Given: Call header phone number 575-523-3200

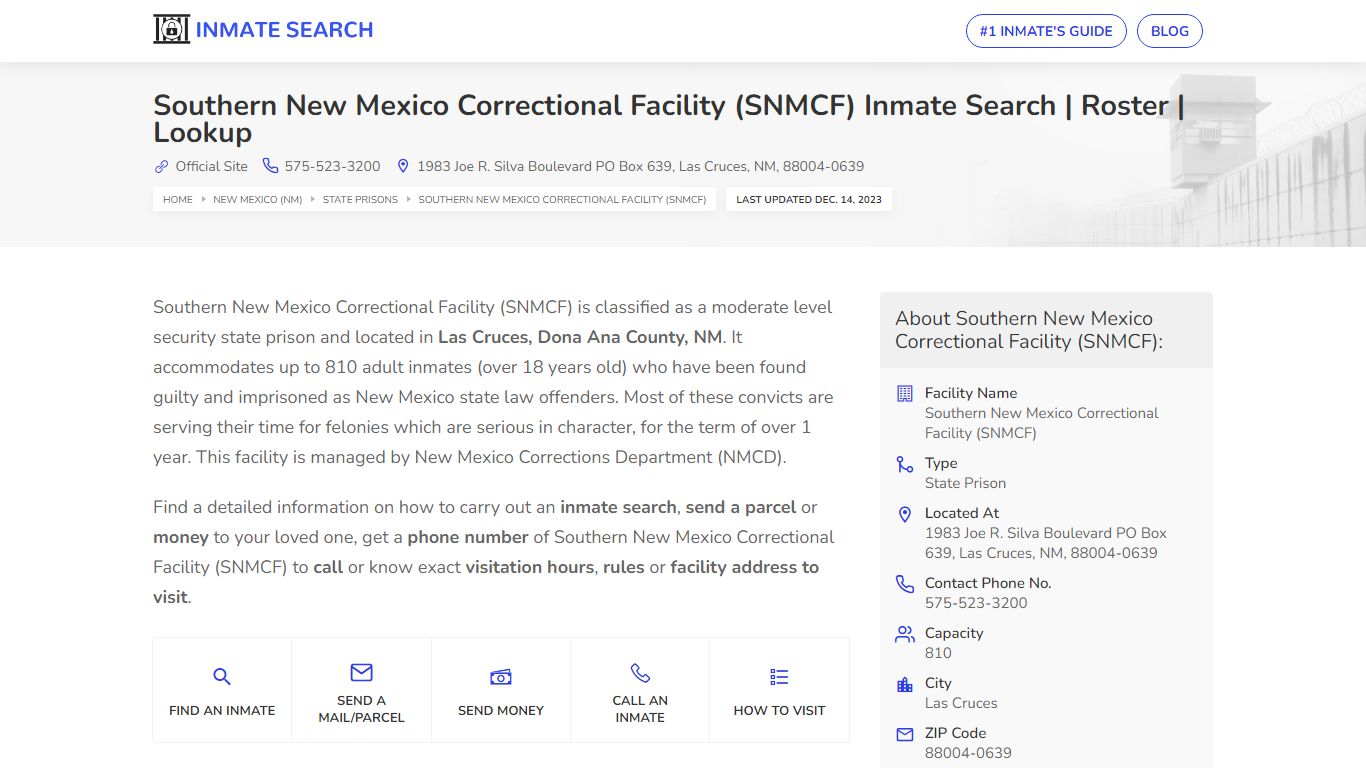Looking at the screenshot, I should [332, 166].
